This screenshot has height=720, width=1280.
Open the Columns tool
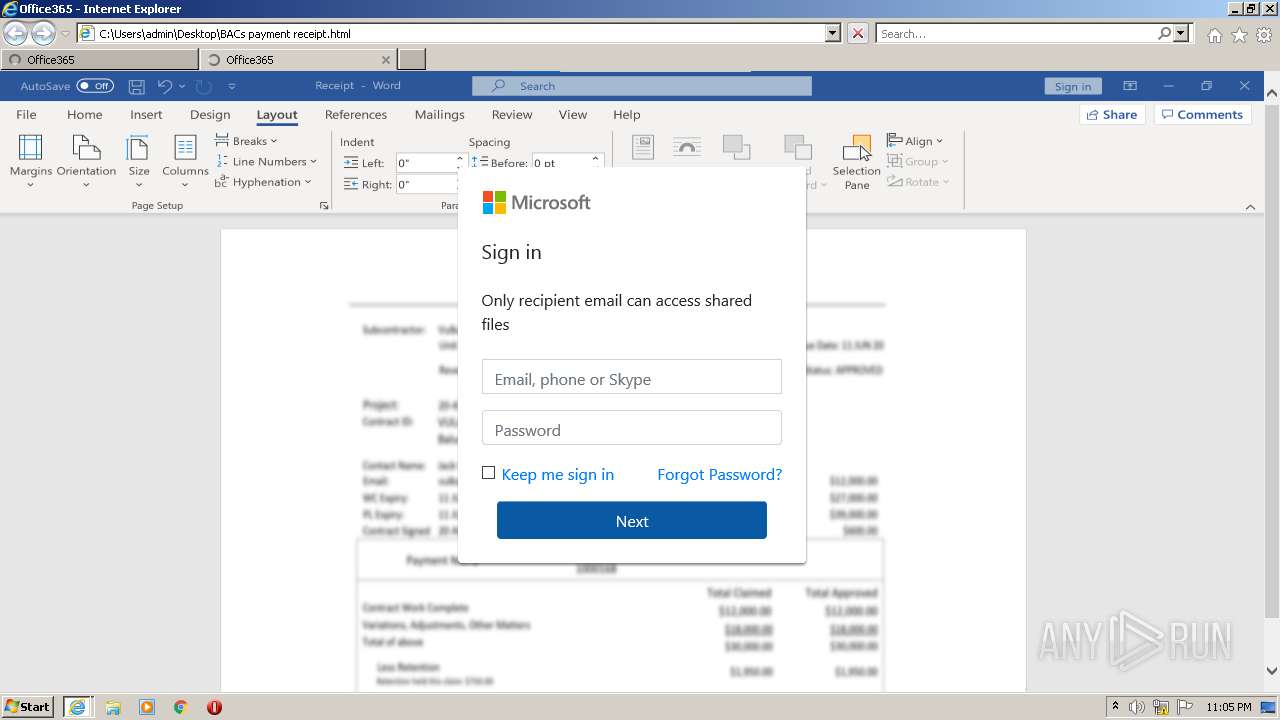pyautogui.click(x=185, y=161)
